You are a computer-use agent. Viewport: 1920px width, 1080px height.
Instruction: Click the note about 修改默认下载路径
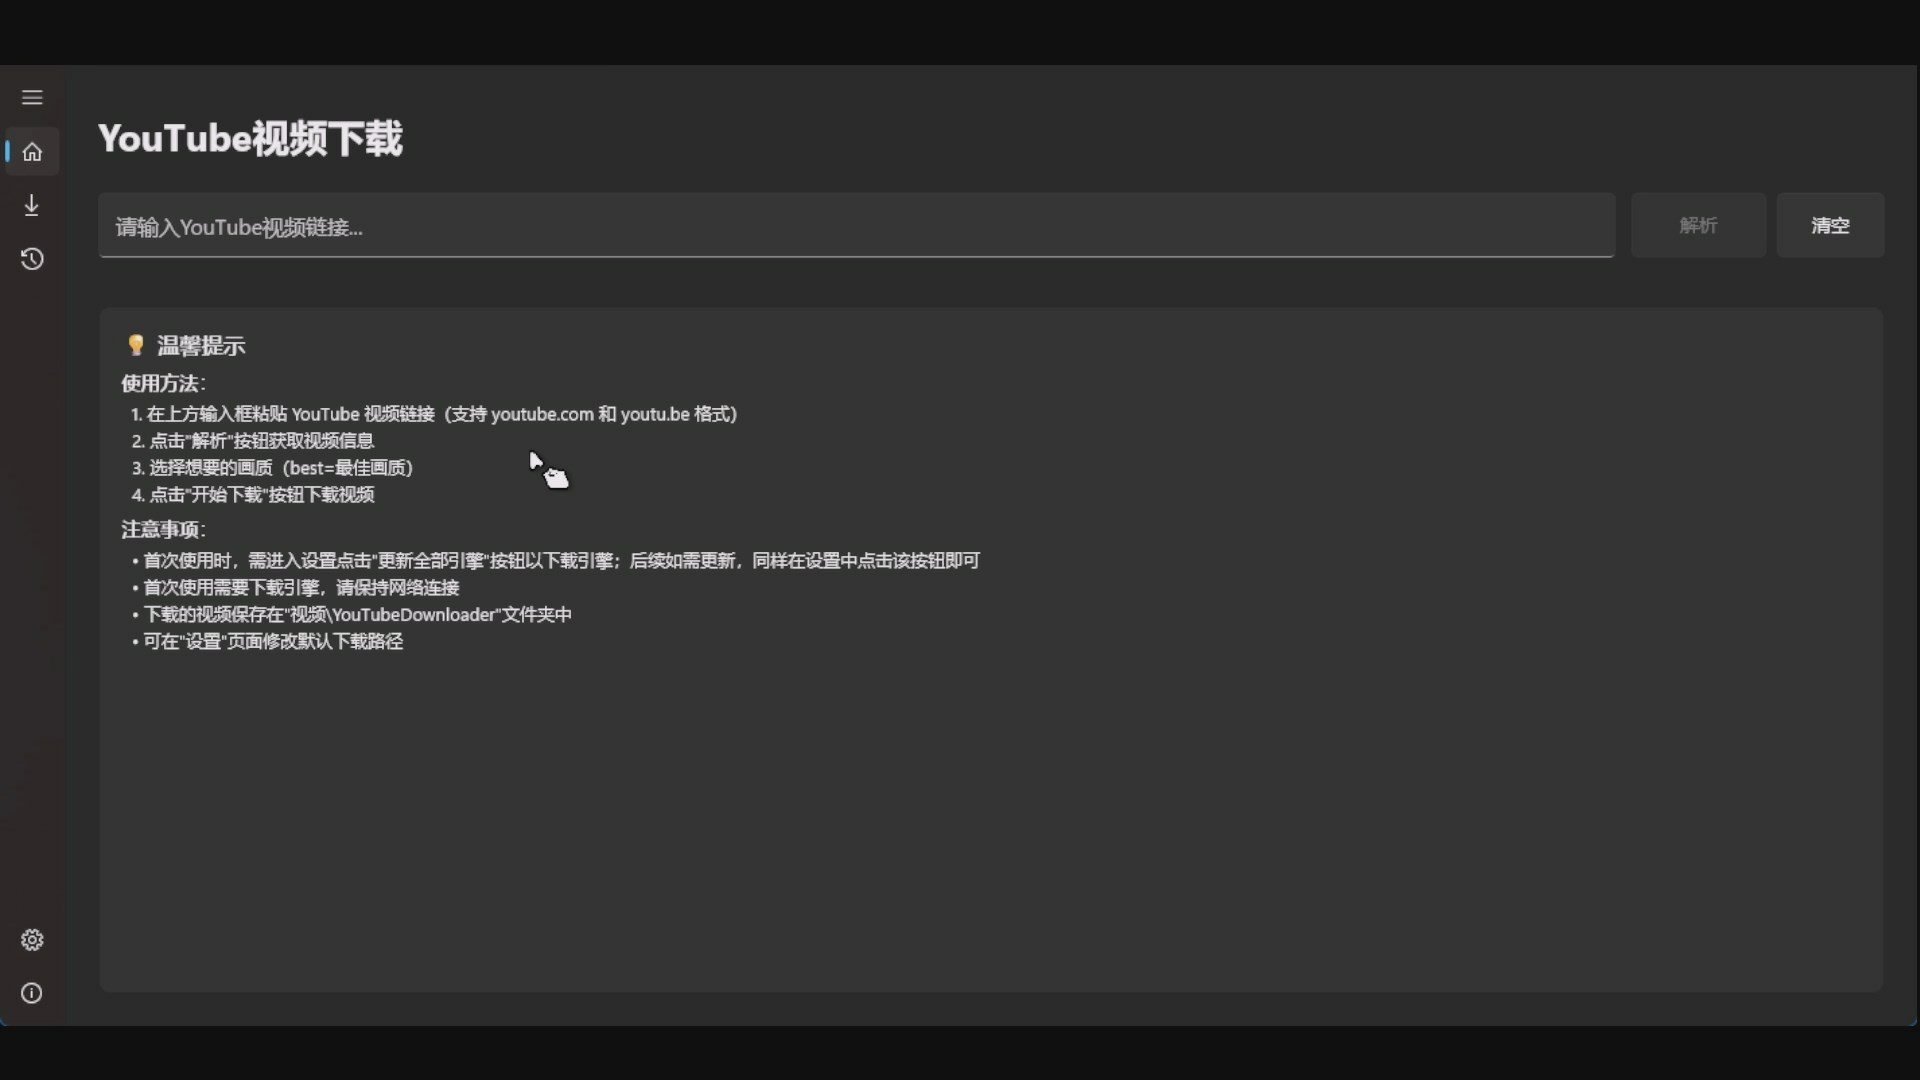coord(272,642)
